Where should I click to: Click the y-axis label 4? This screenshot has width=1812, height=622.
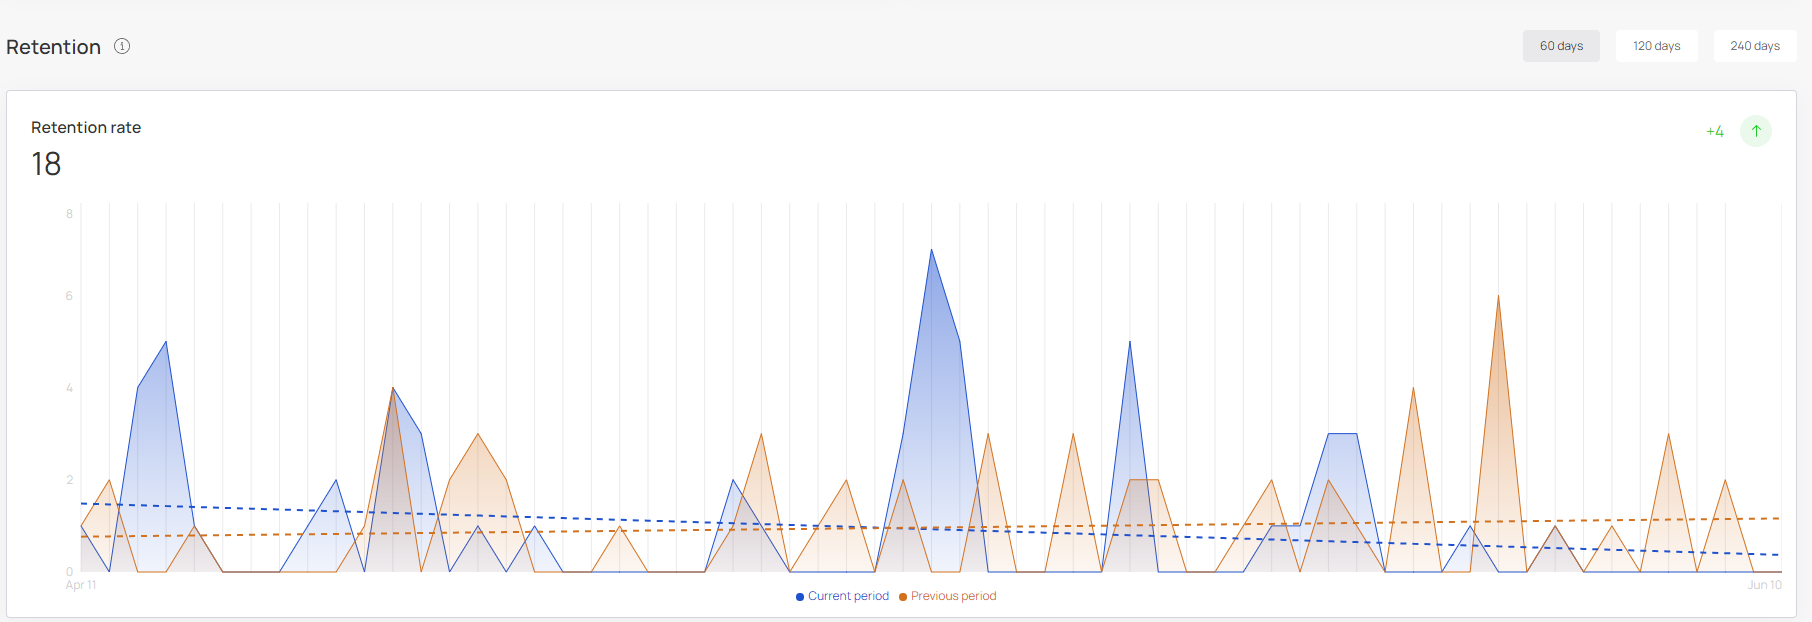(69, 388)
